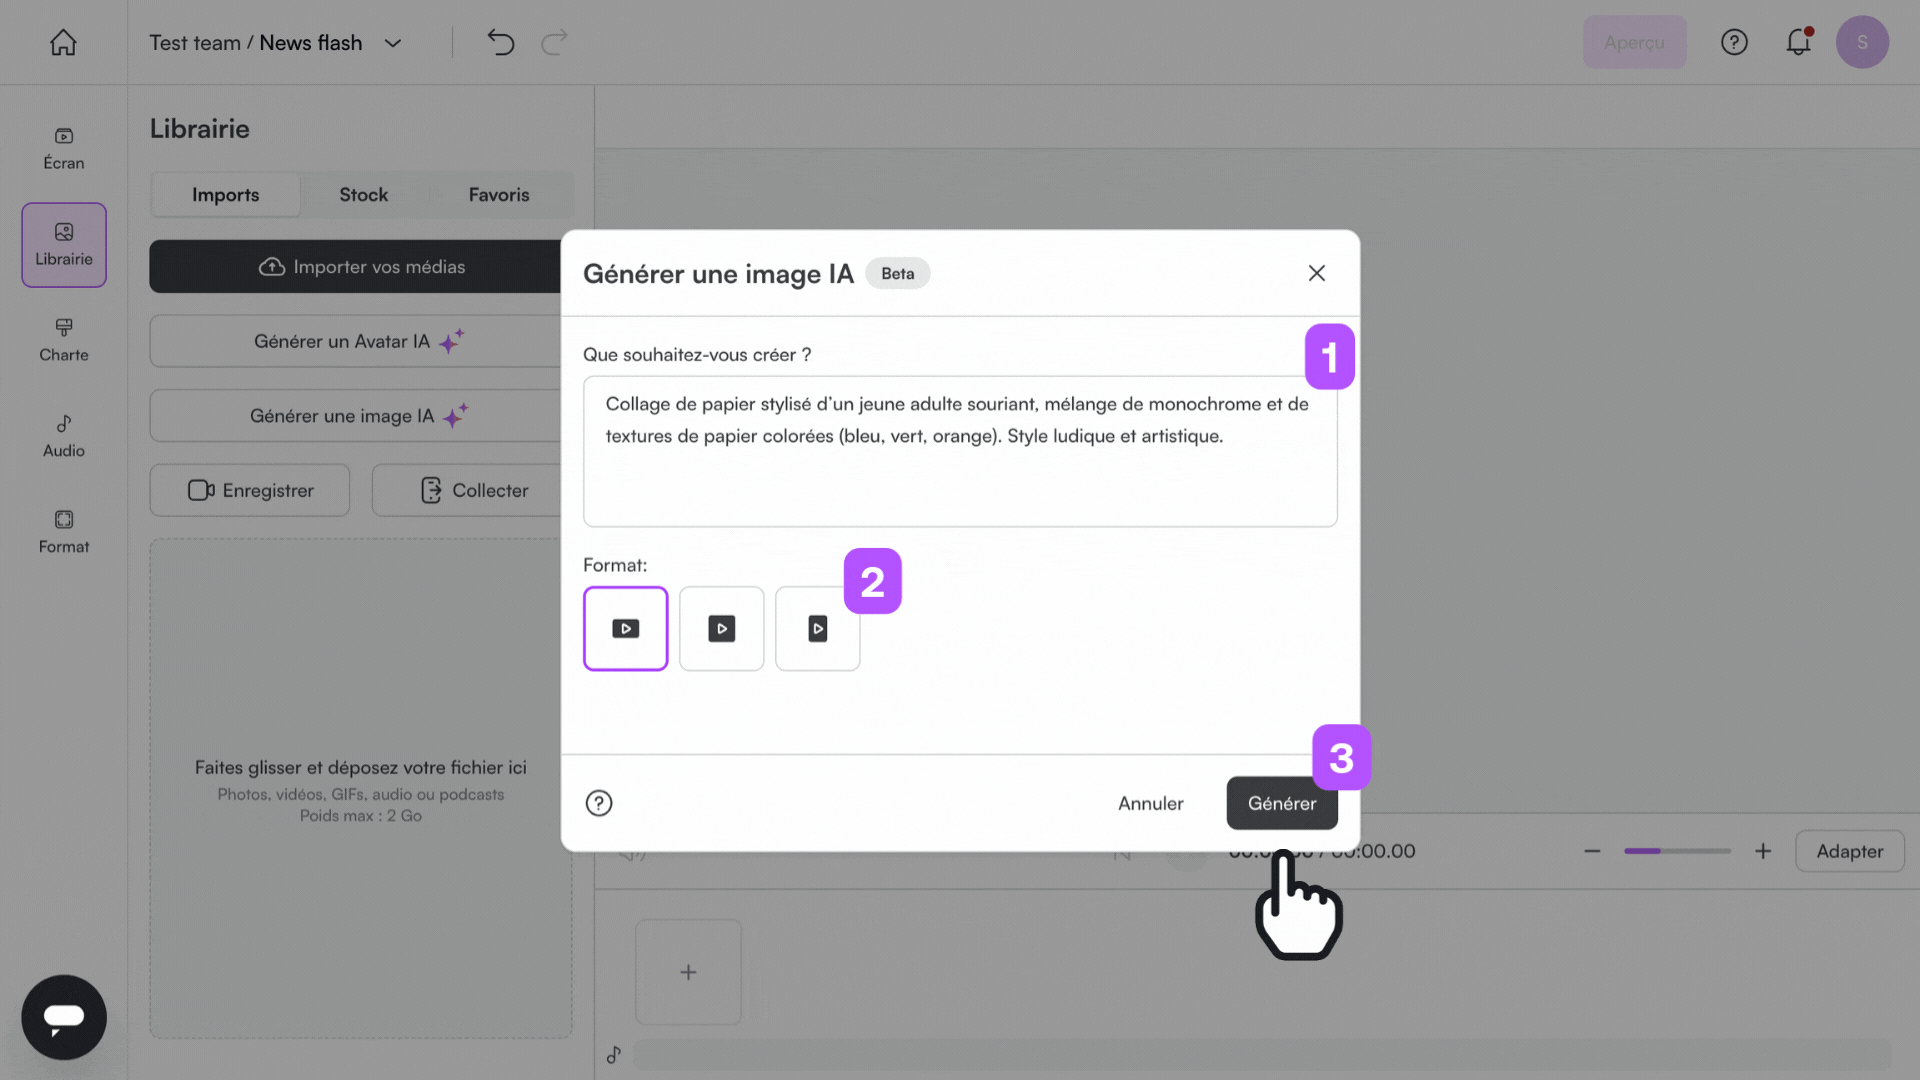Open the Charte panel
The height and width of the screenshot is (1080, 1920).
tap(63, 340)
